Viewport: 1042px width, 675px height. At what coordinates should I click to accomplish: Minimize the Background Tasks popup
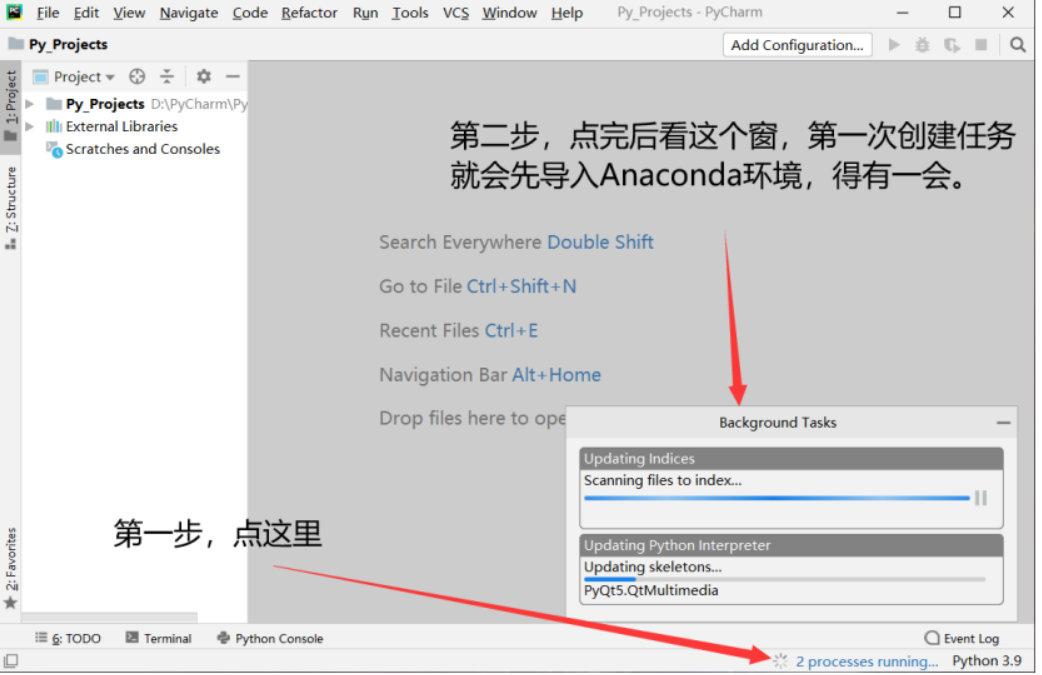click(1003, 423)
